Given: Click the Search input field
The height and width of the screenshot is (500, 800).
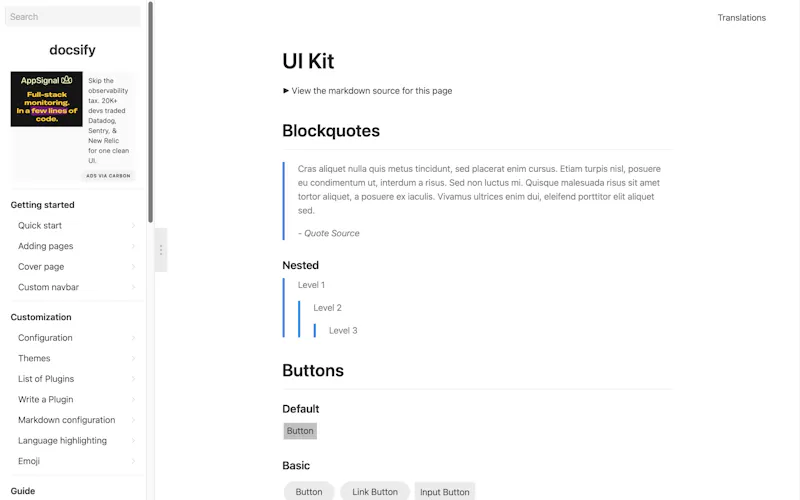Looking at the screenshot, I should (x=72, y=16).
